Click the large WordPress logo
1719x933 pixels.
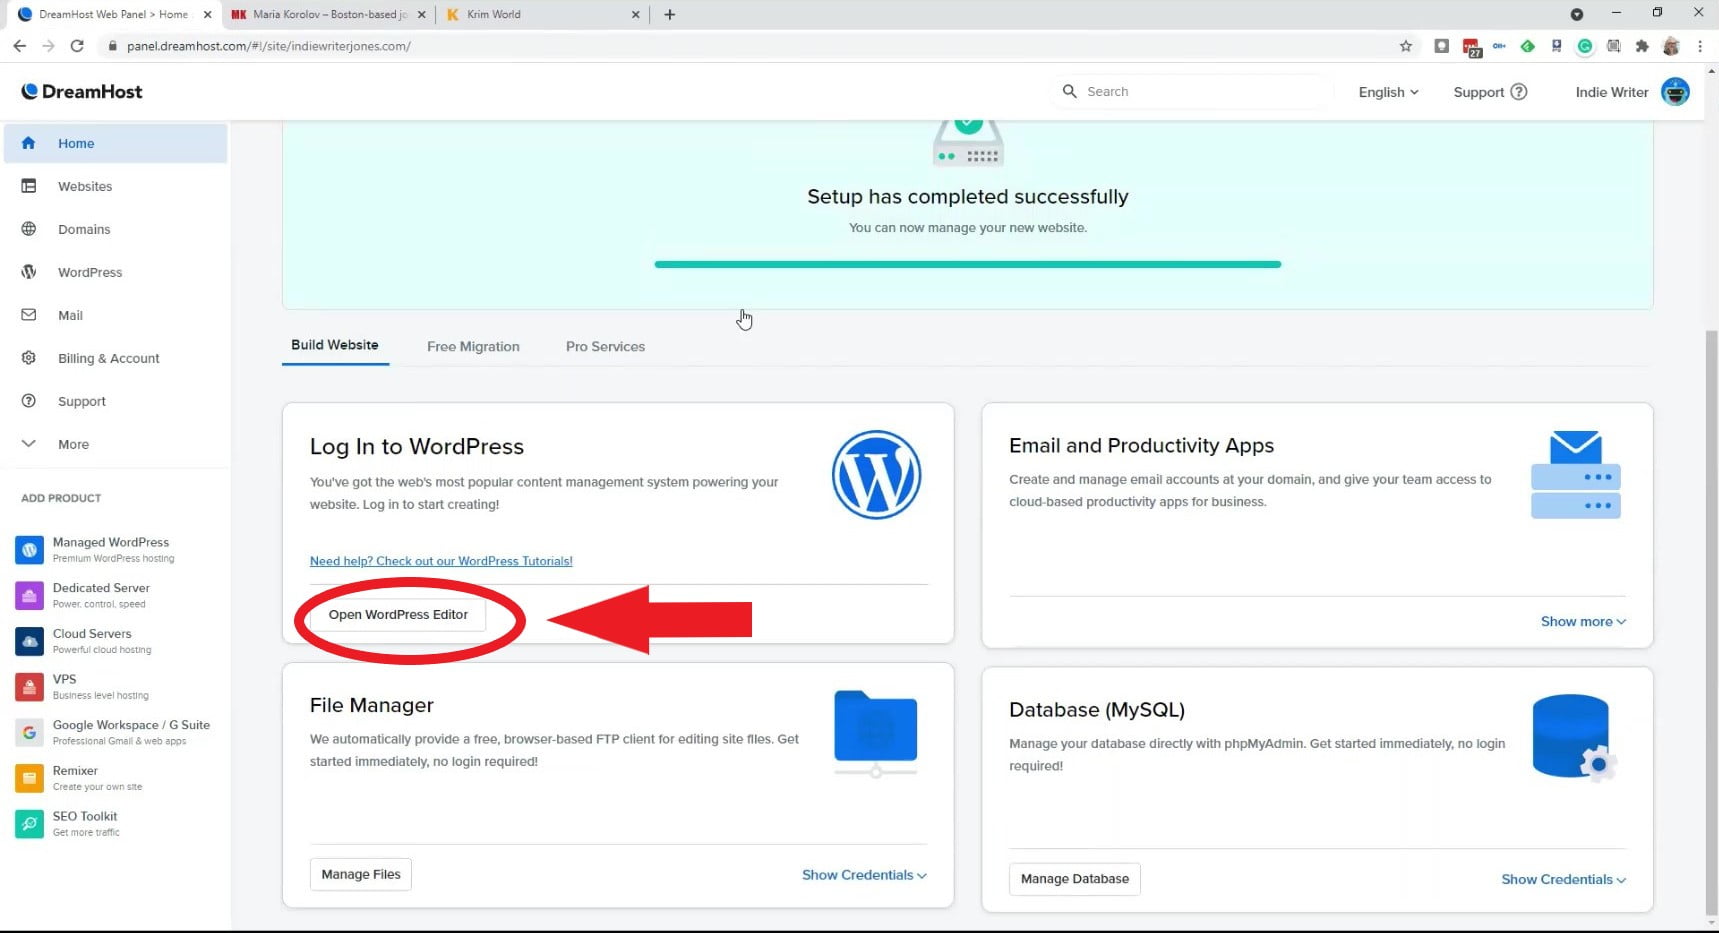point(876,475)
